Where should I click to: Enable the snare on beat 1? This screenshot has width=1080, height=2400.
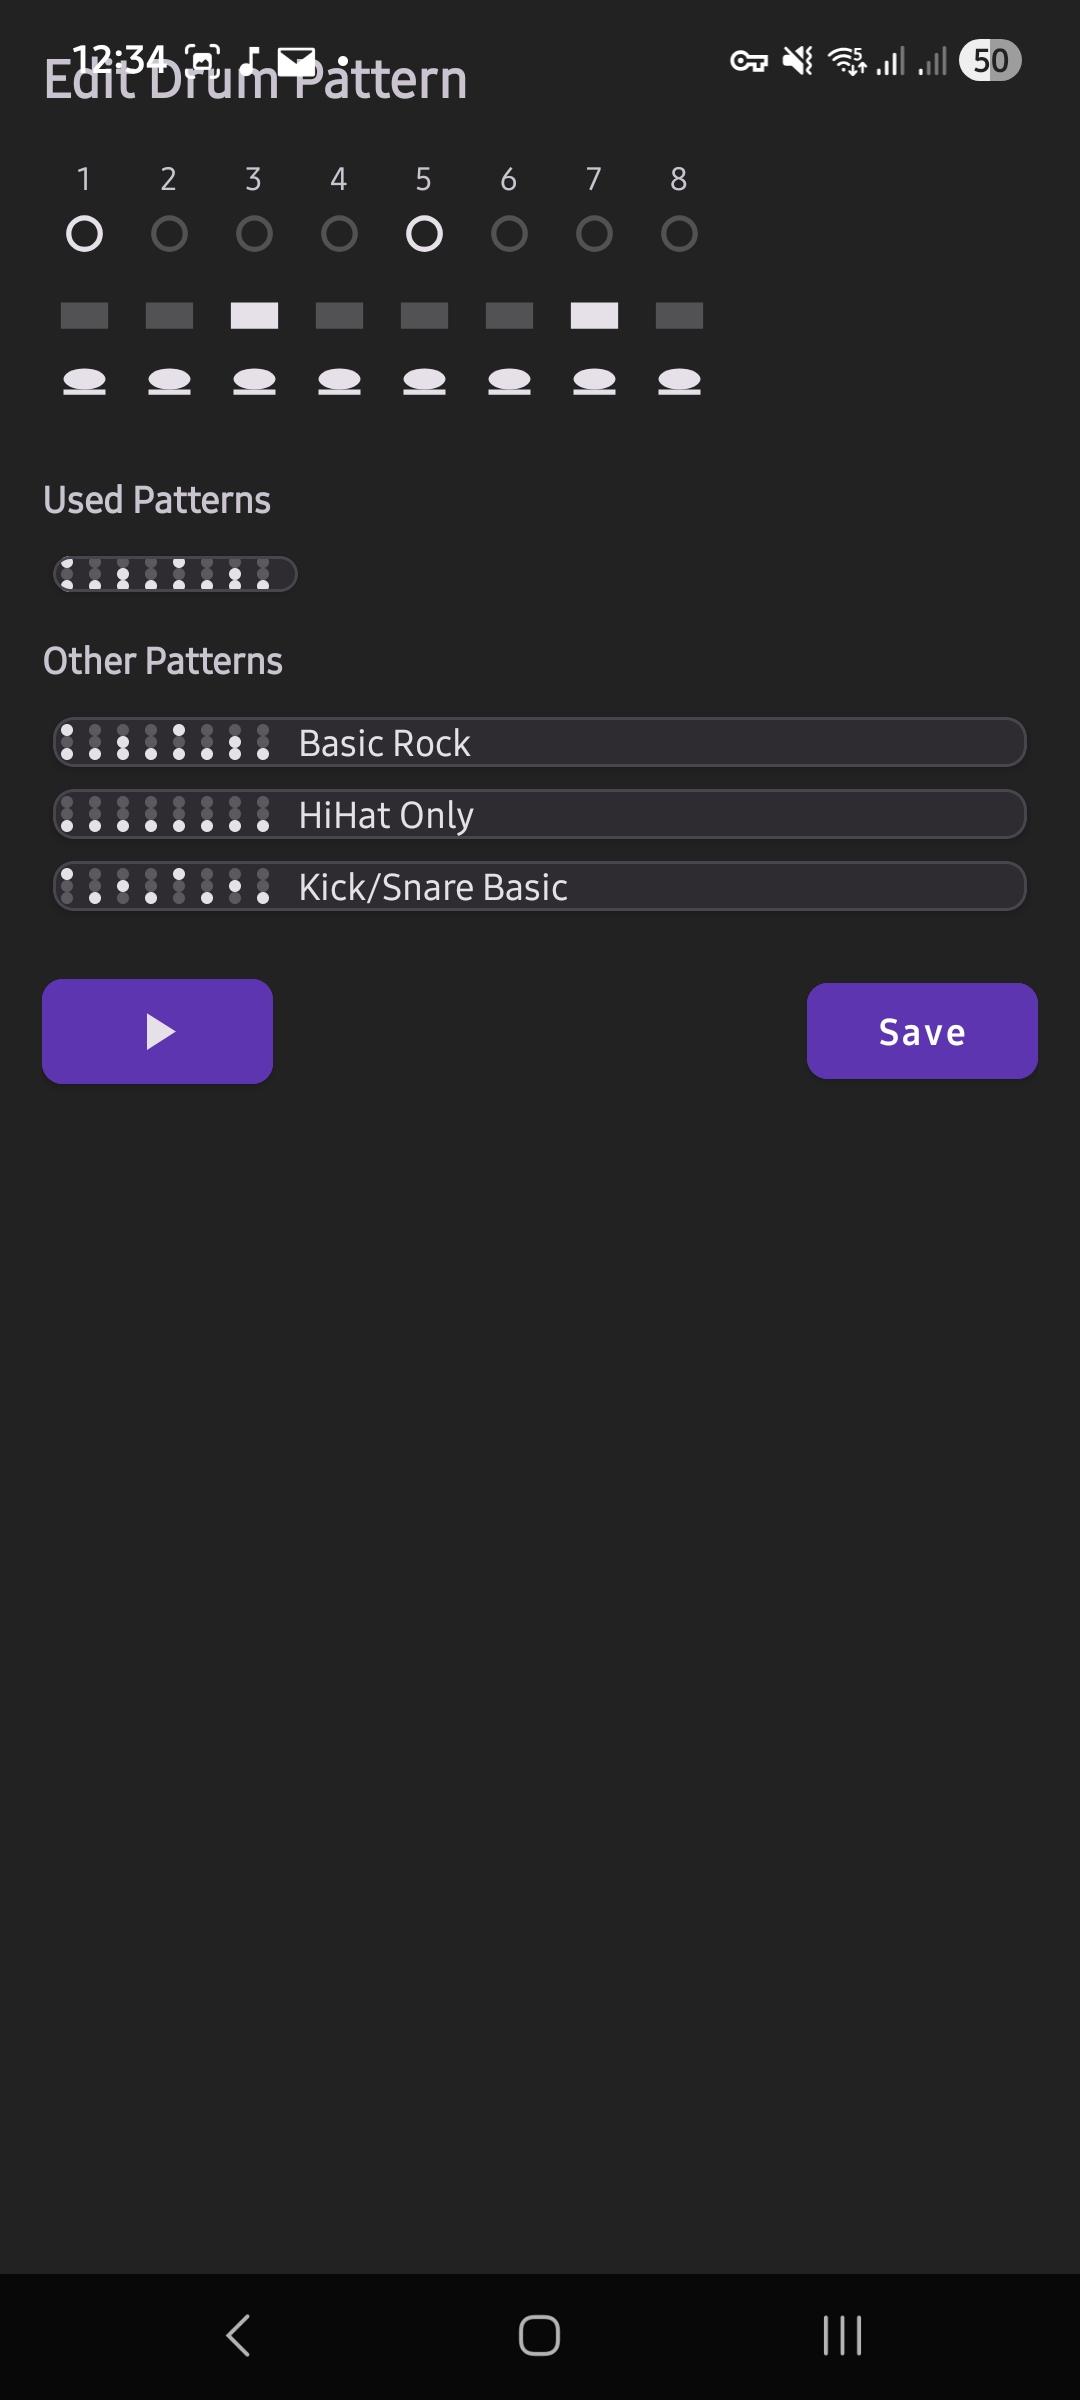click(x=84, y=316)
